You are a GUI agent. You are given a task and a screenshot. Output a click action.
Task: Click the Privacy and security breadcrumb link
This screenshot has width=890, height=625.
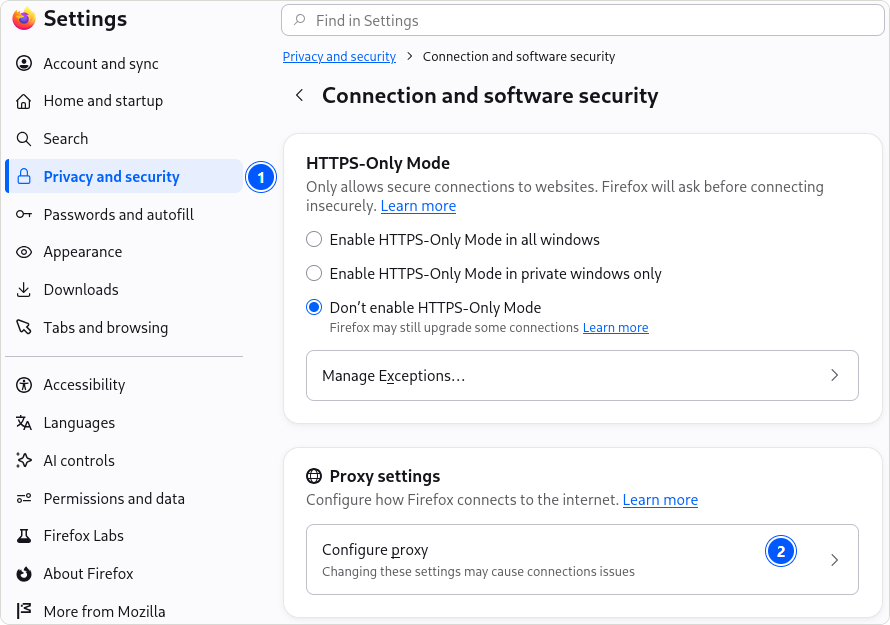[339, 56]
